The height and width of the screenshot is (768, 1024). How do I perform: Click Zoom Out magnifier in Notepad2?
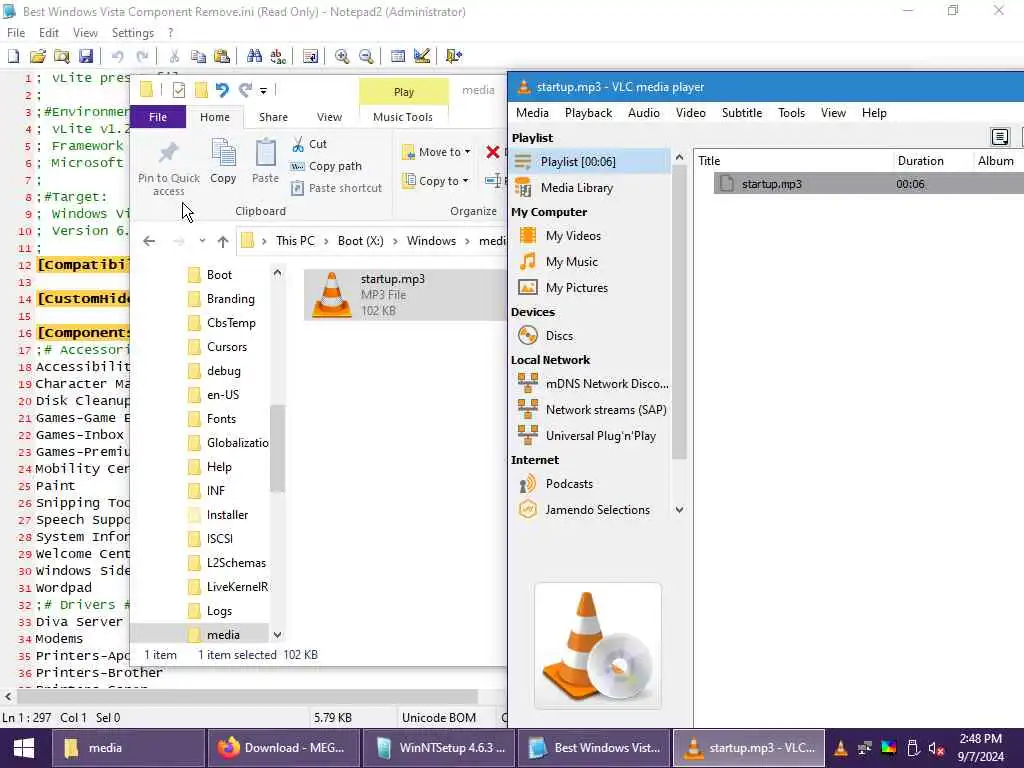coord(366,56)
